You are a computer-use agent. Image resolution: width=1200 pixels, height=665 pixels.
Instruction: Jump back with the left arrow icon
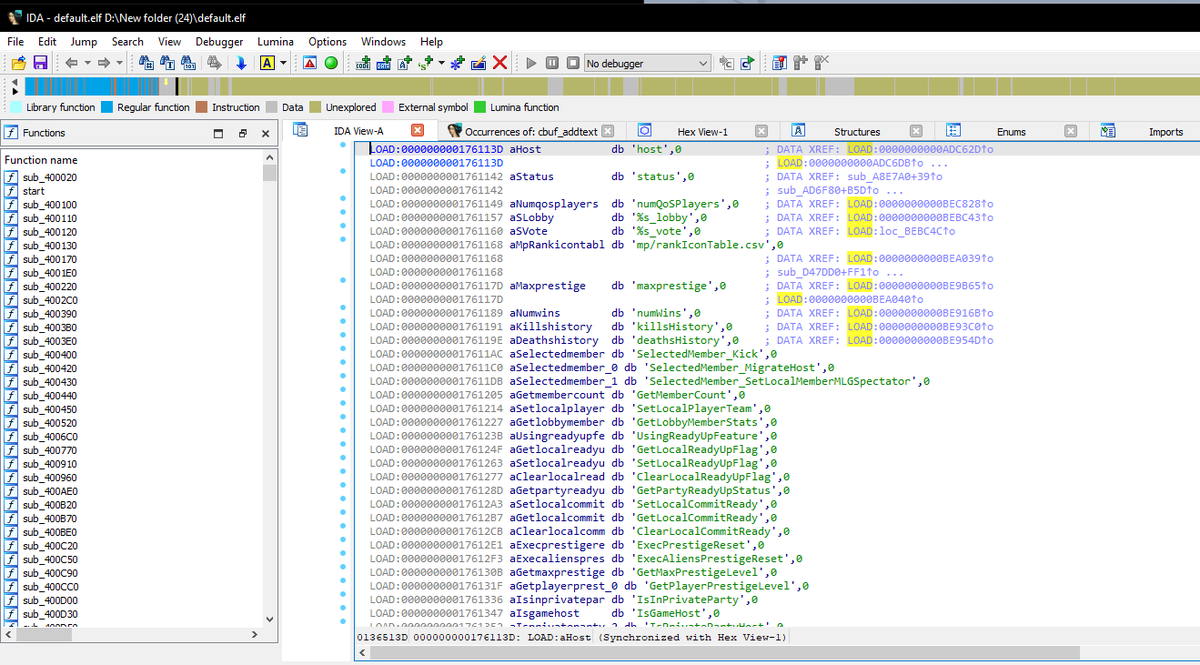(71, 63)
